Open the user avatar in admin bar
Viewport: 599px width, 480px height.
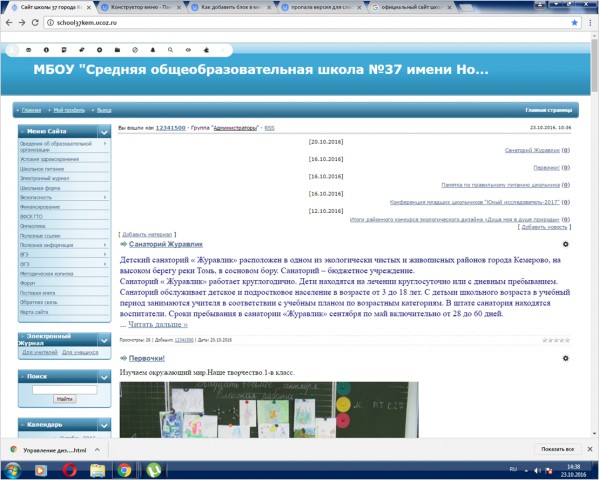tap(12, 50)
